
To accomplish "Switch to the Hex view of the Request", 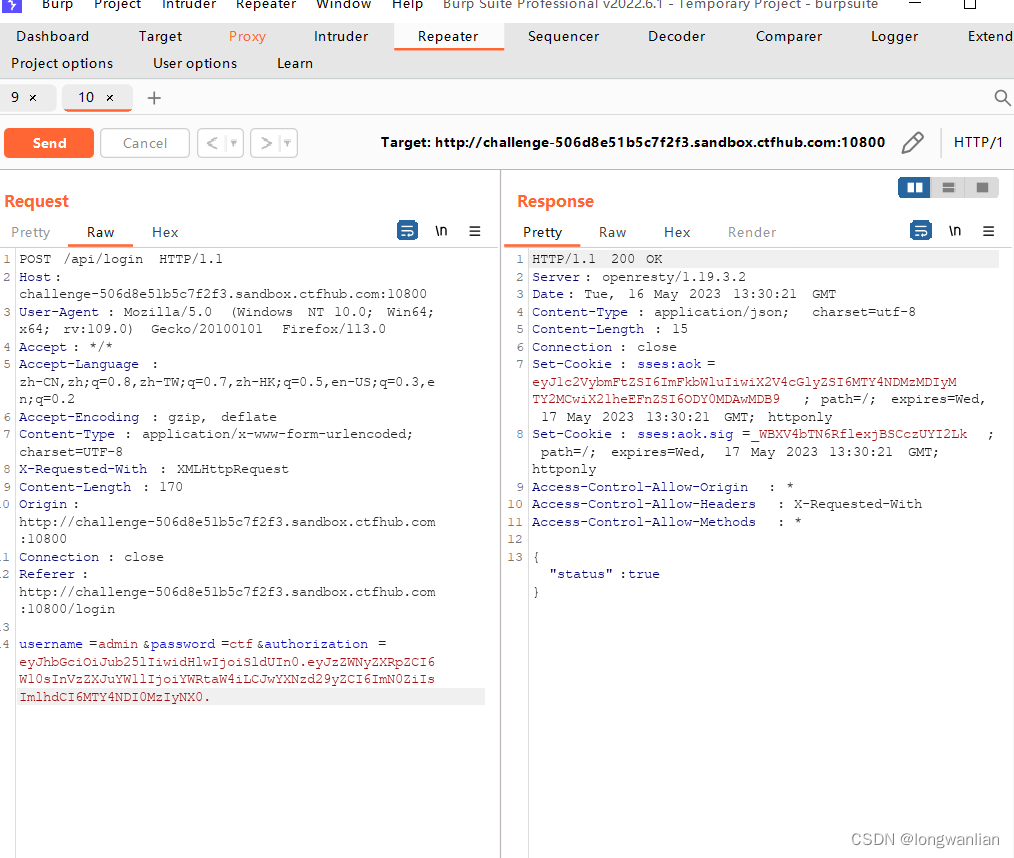I will point(164,232).
